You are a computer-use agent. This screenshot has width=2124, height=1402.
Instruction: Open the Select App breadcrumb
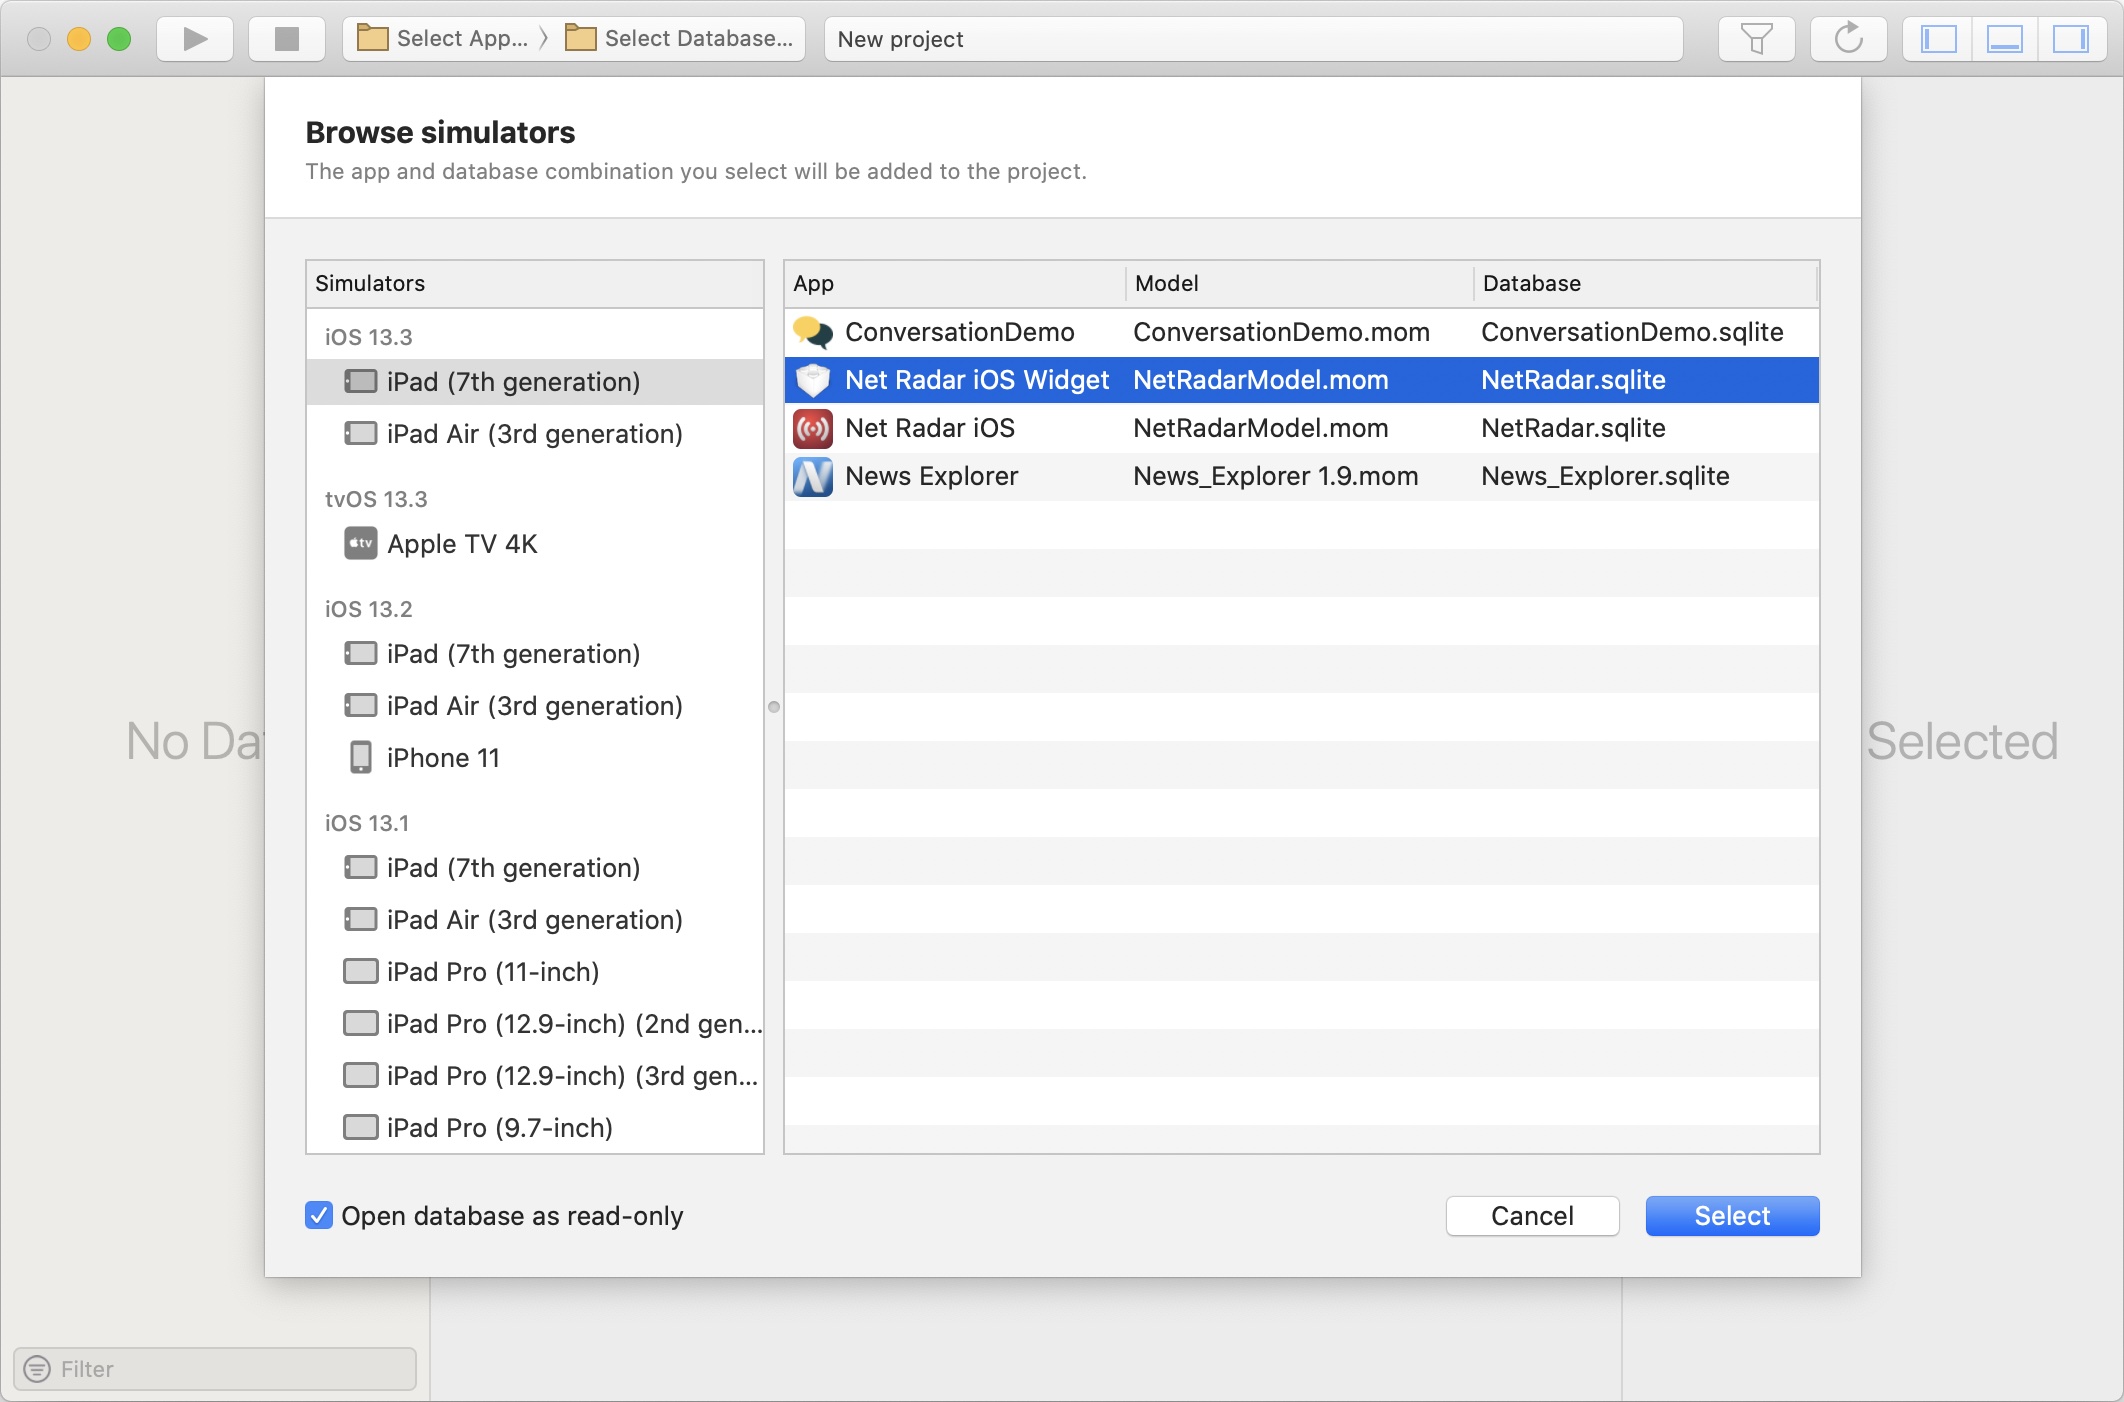click(444, 39)
